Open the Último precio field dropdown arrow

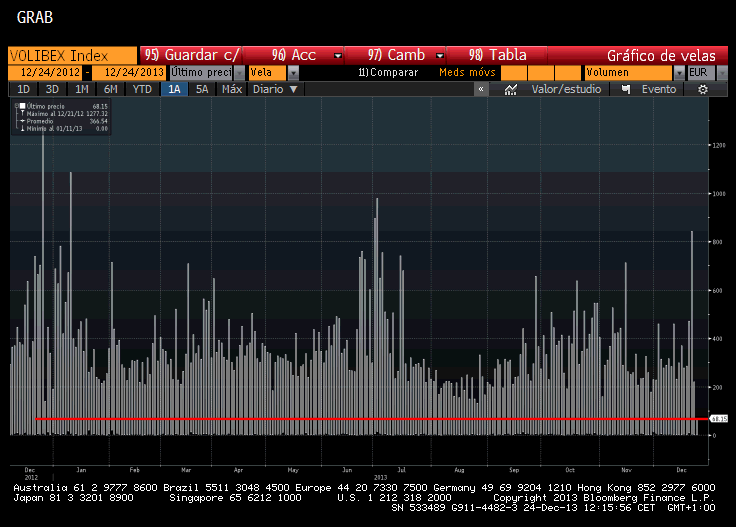(239, 73)
